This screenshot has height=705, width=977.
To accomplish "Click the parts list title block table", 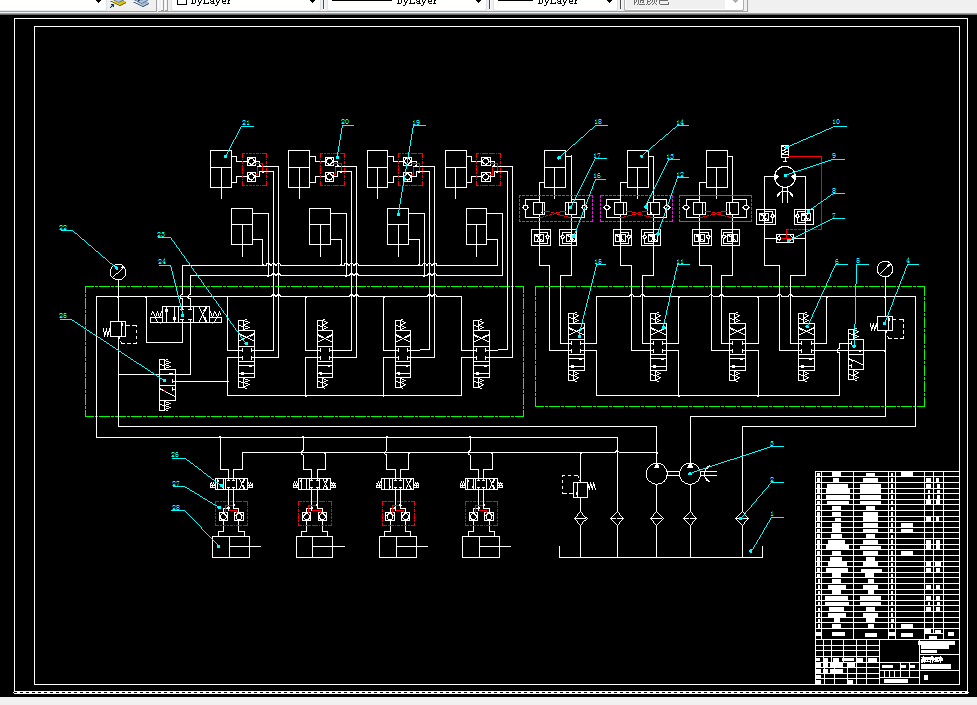I will coord(887,578).
